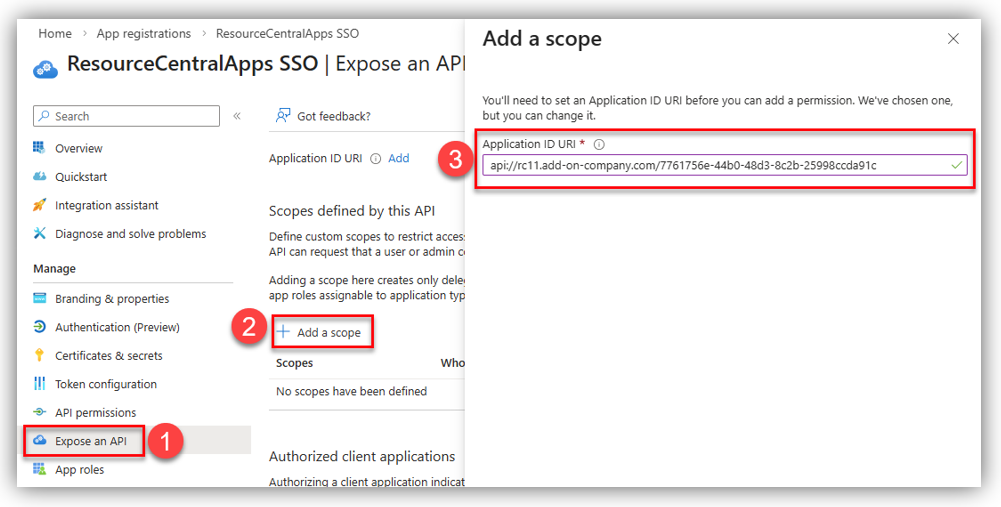The height and width of the screenshot is (507, 1001).
Task: Open ResourceCentralApps SSO breadcrumb
Action: [287, 34]
